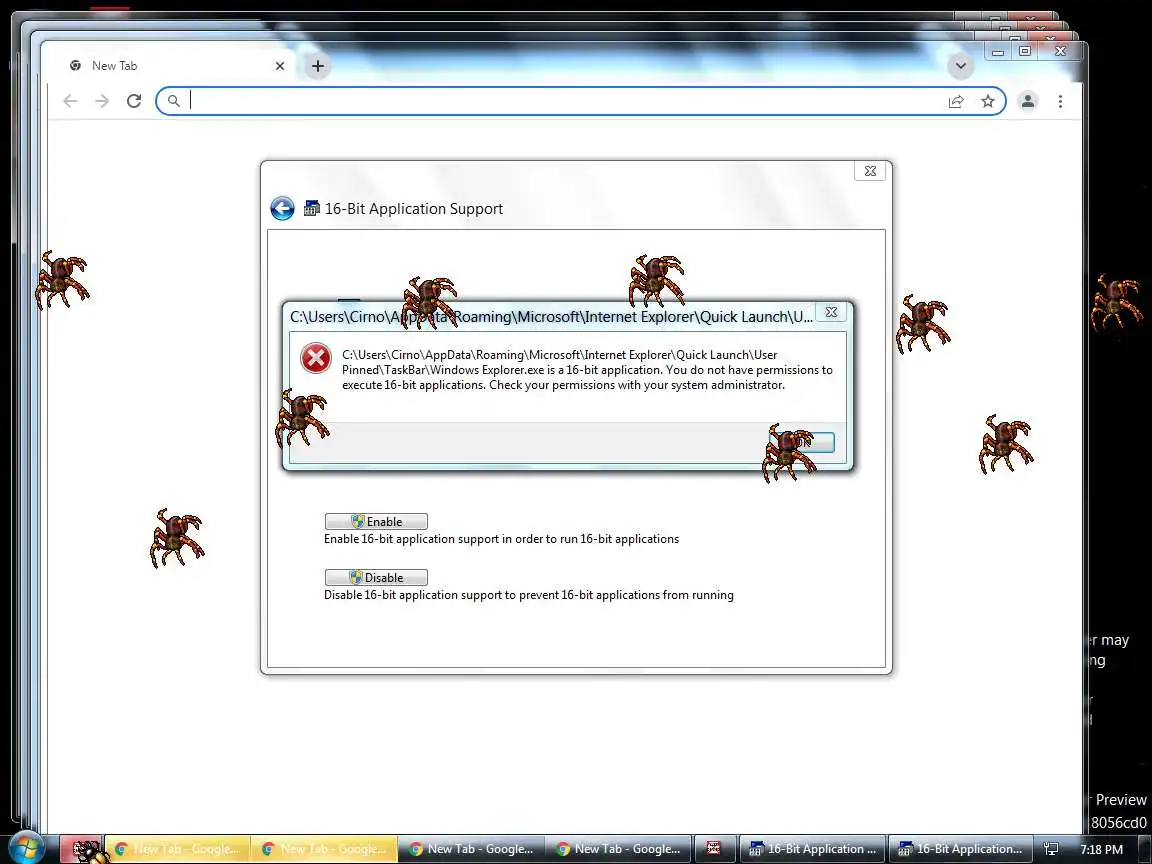Image resolution: width=1152 pixels, height=864 pixels.
Task: Open the Windows Start menu
Action: (25, 848)
